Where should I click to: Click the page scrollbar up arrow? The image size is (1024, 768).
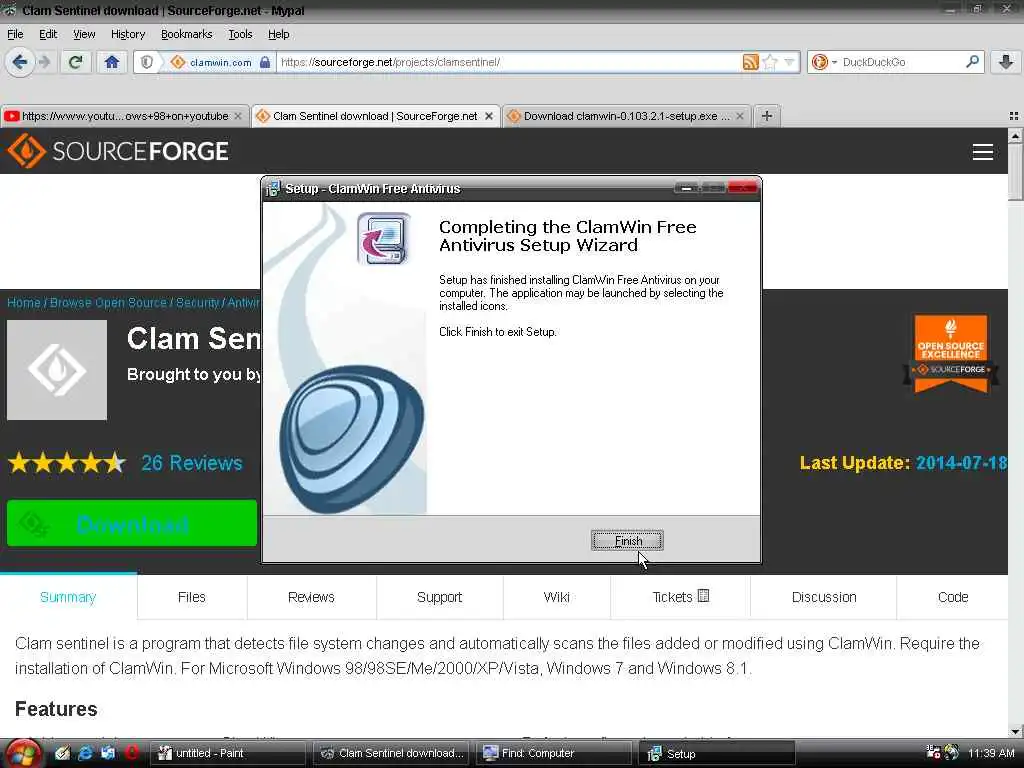pos(1016,136)
